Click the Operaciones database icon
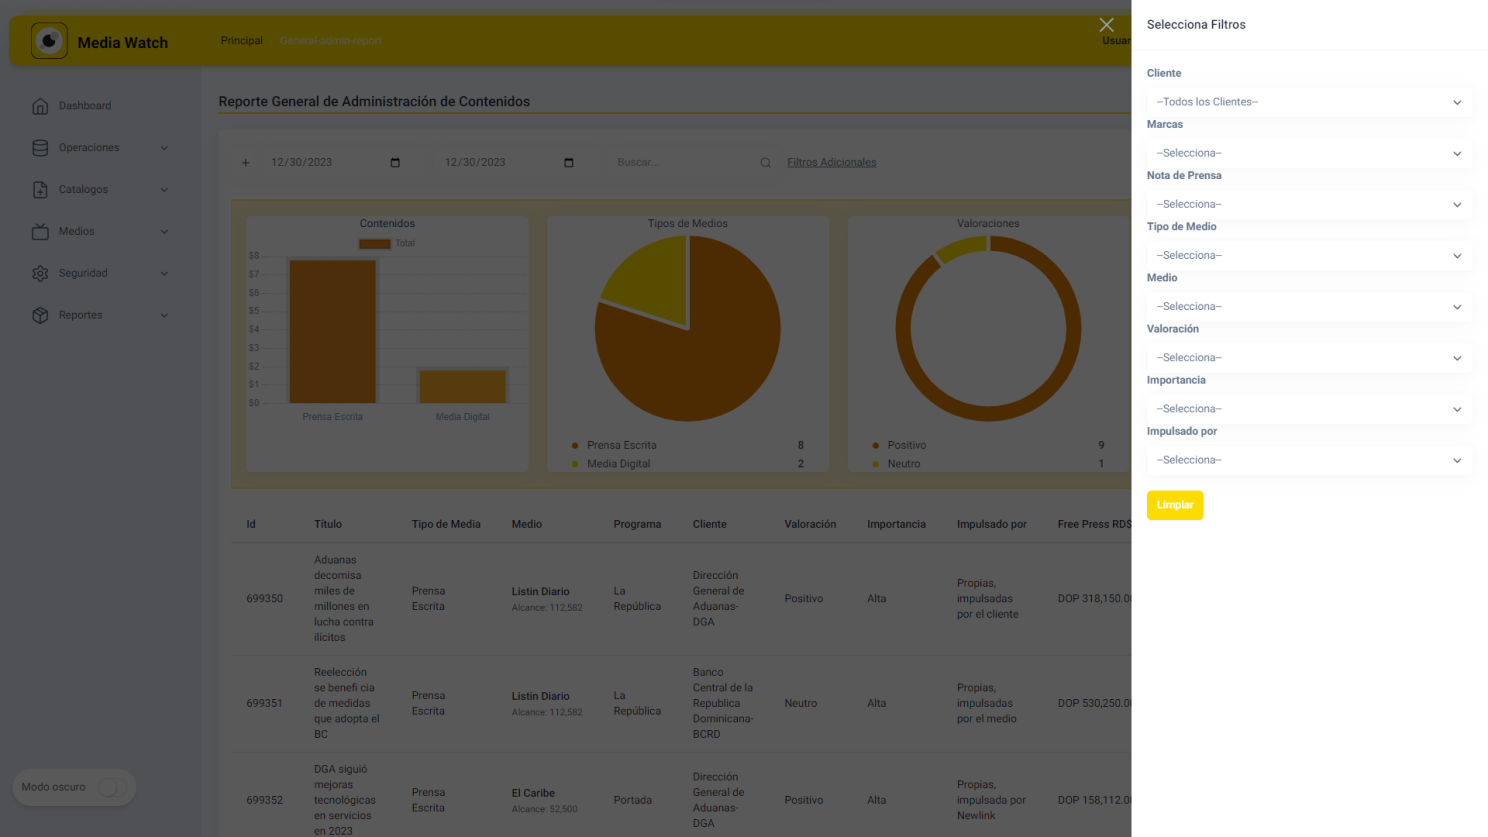Screen dimensions: 1488x837 pyautogui.click(x=40, y=148)
